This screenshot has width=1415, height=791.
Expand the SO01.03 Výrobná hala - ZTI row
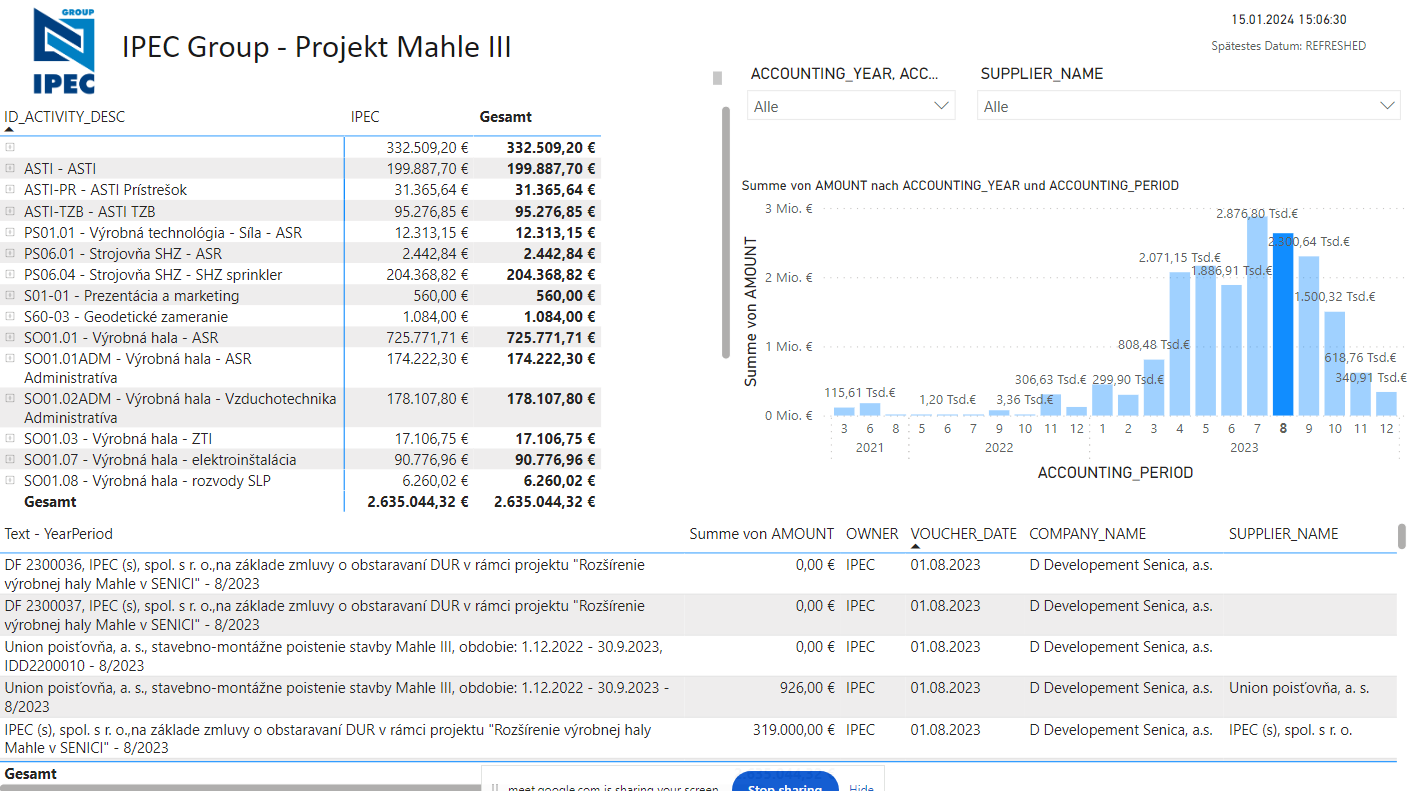point(10,439)
